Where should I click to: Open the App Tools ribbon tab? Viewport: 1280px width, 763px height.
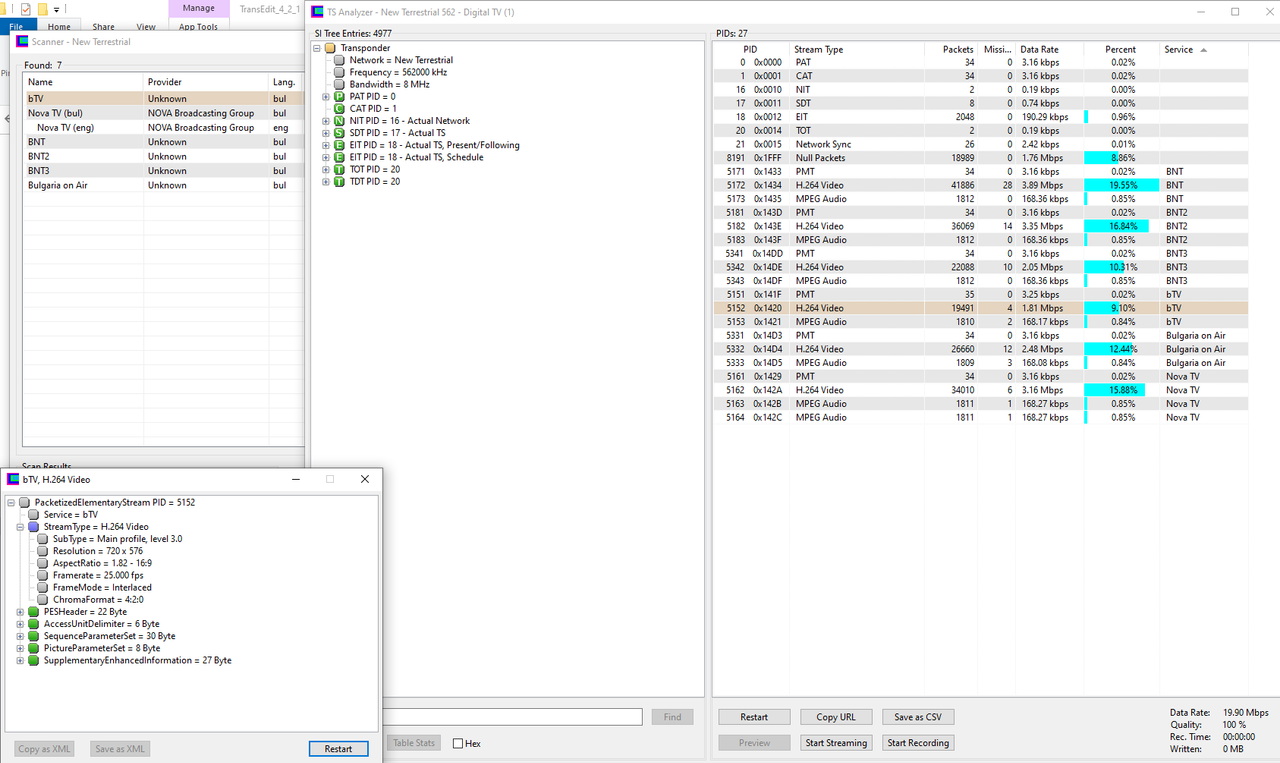click(198, 27)
